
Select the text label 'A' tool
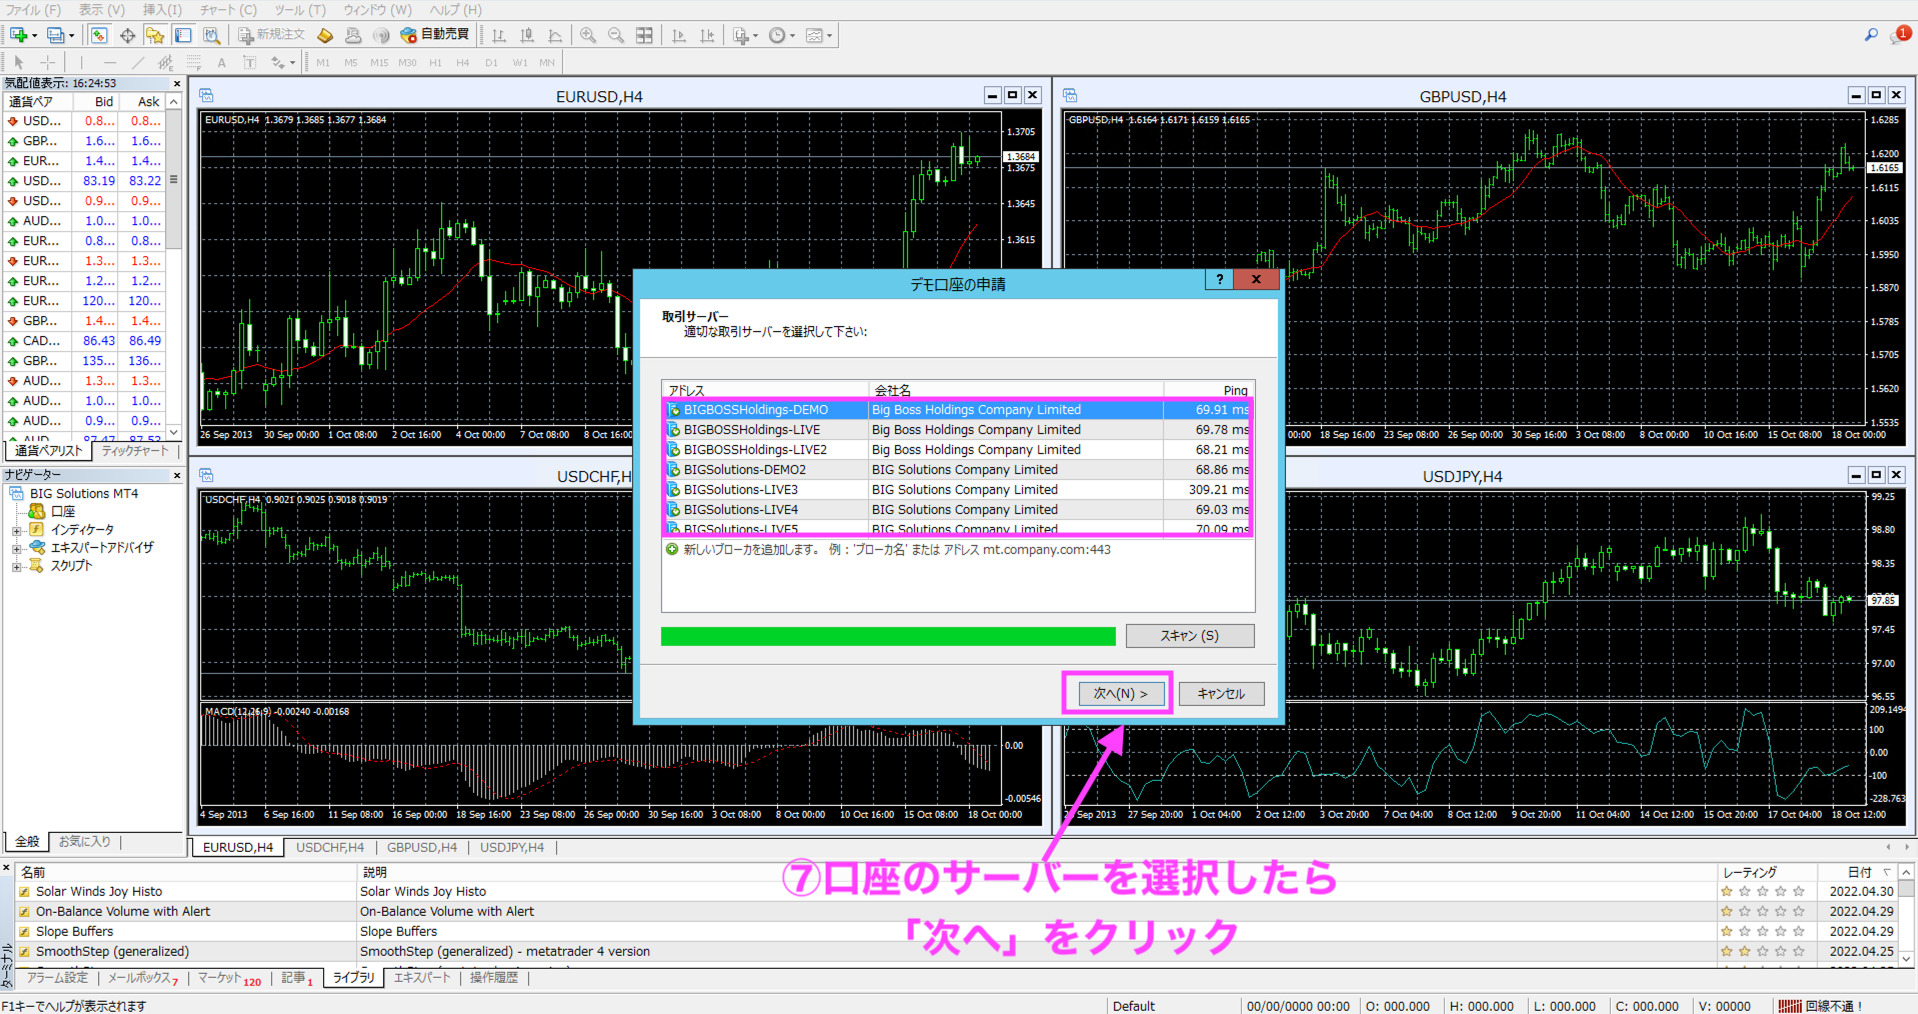click(x=222, y=62)
